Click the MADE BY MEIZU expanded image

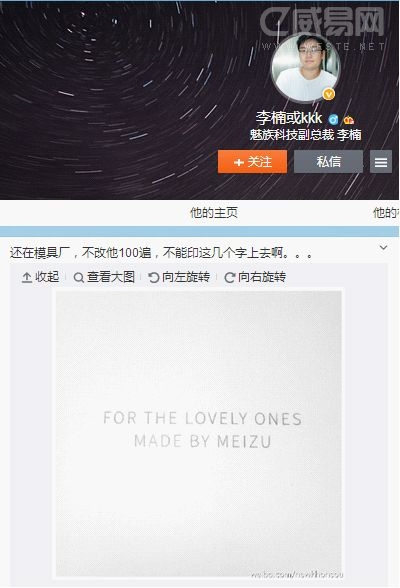[199, 434]
